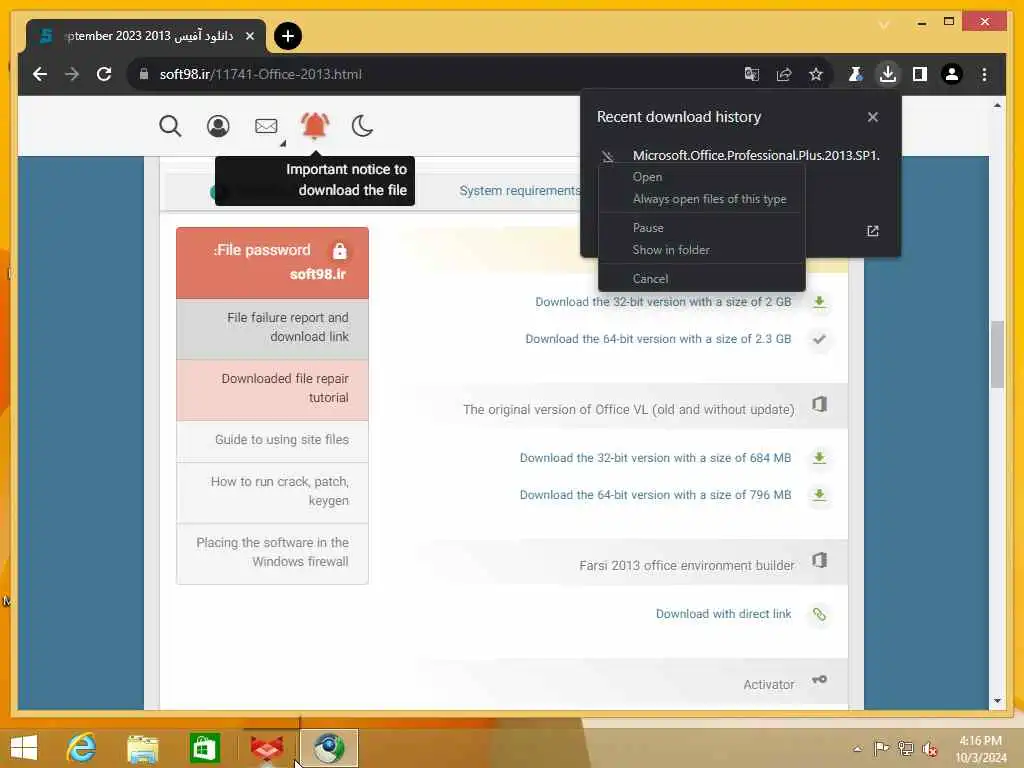Open the clock showing 4:16 PM
Viewport: 1024px width, 768px height.
click(x=980, y=749)
